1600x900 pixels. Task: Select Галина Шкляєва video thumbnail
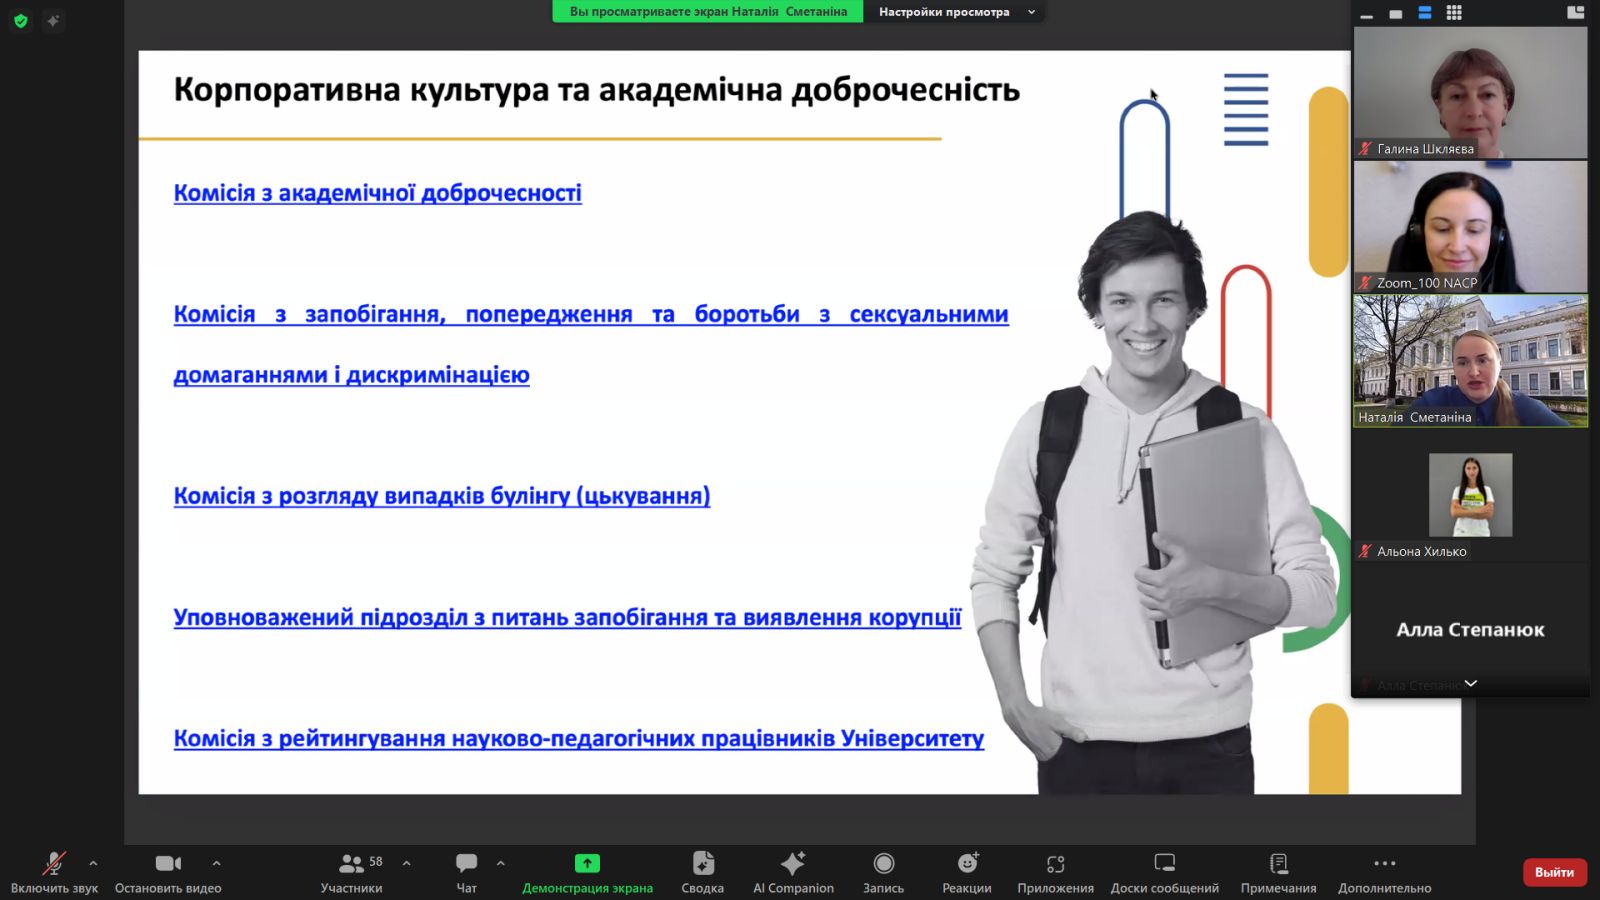1470,92
